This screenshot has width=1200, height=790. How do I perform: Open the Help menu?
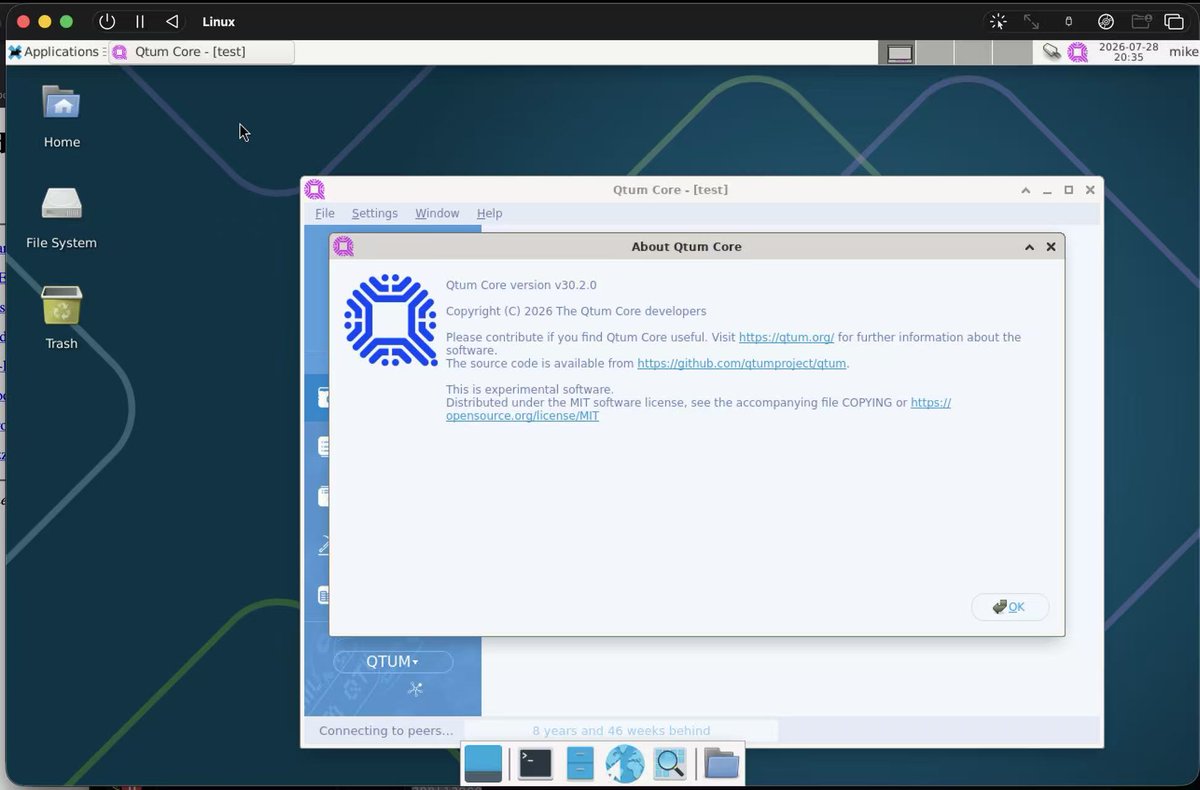(489, 214)
